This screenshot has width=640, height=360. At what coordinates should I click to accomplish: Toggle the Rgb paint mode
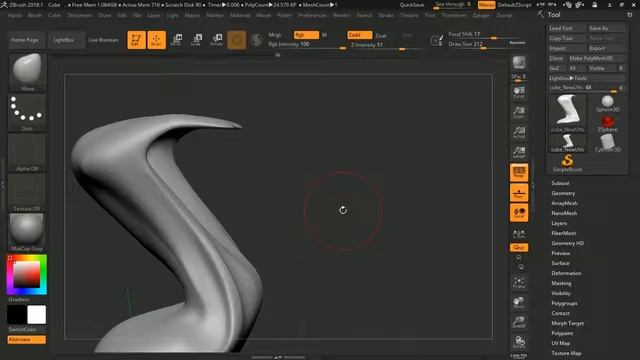[x=306, y=35]
